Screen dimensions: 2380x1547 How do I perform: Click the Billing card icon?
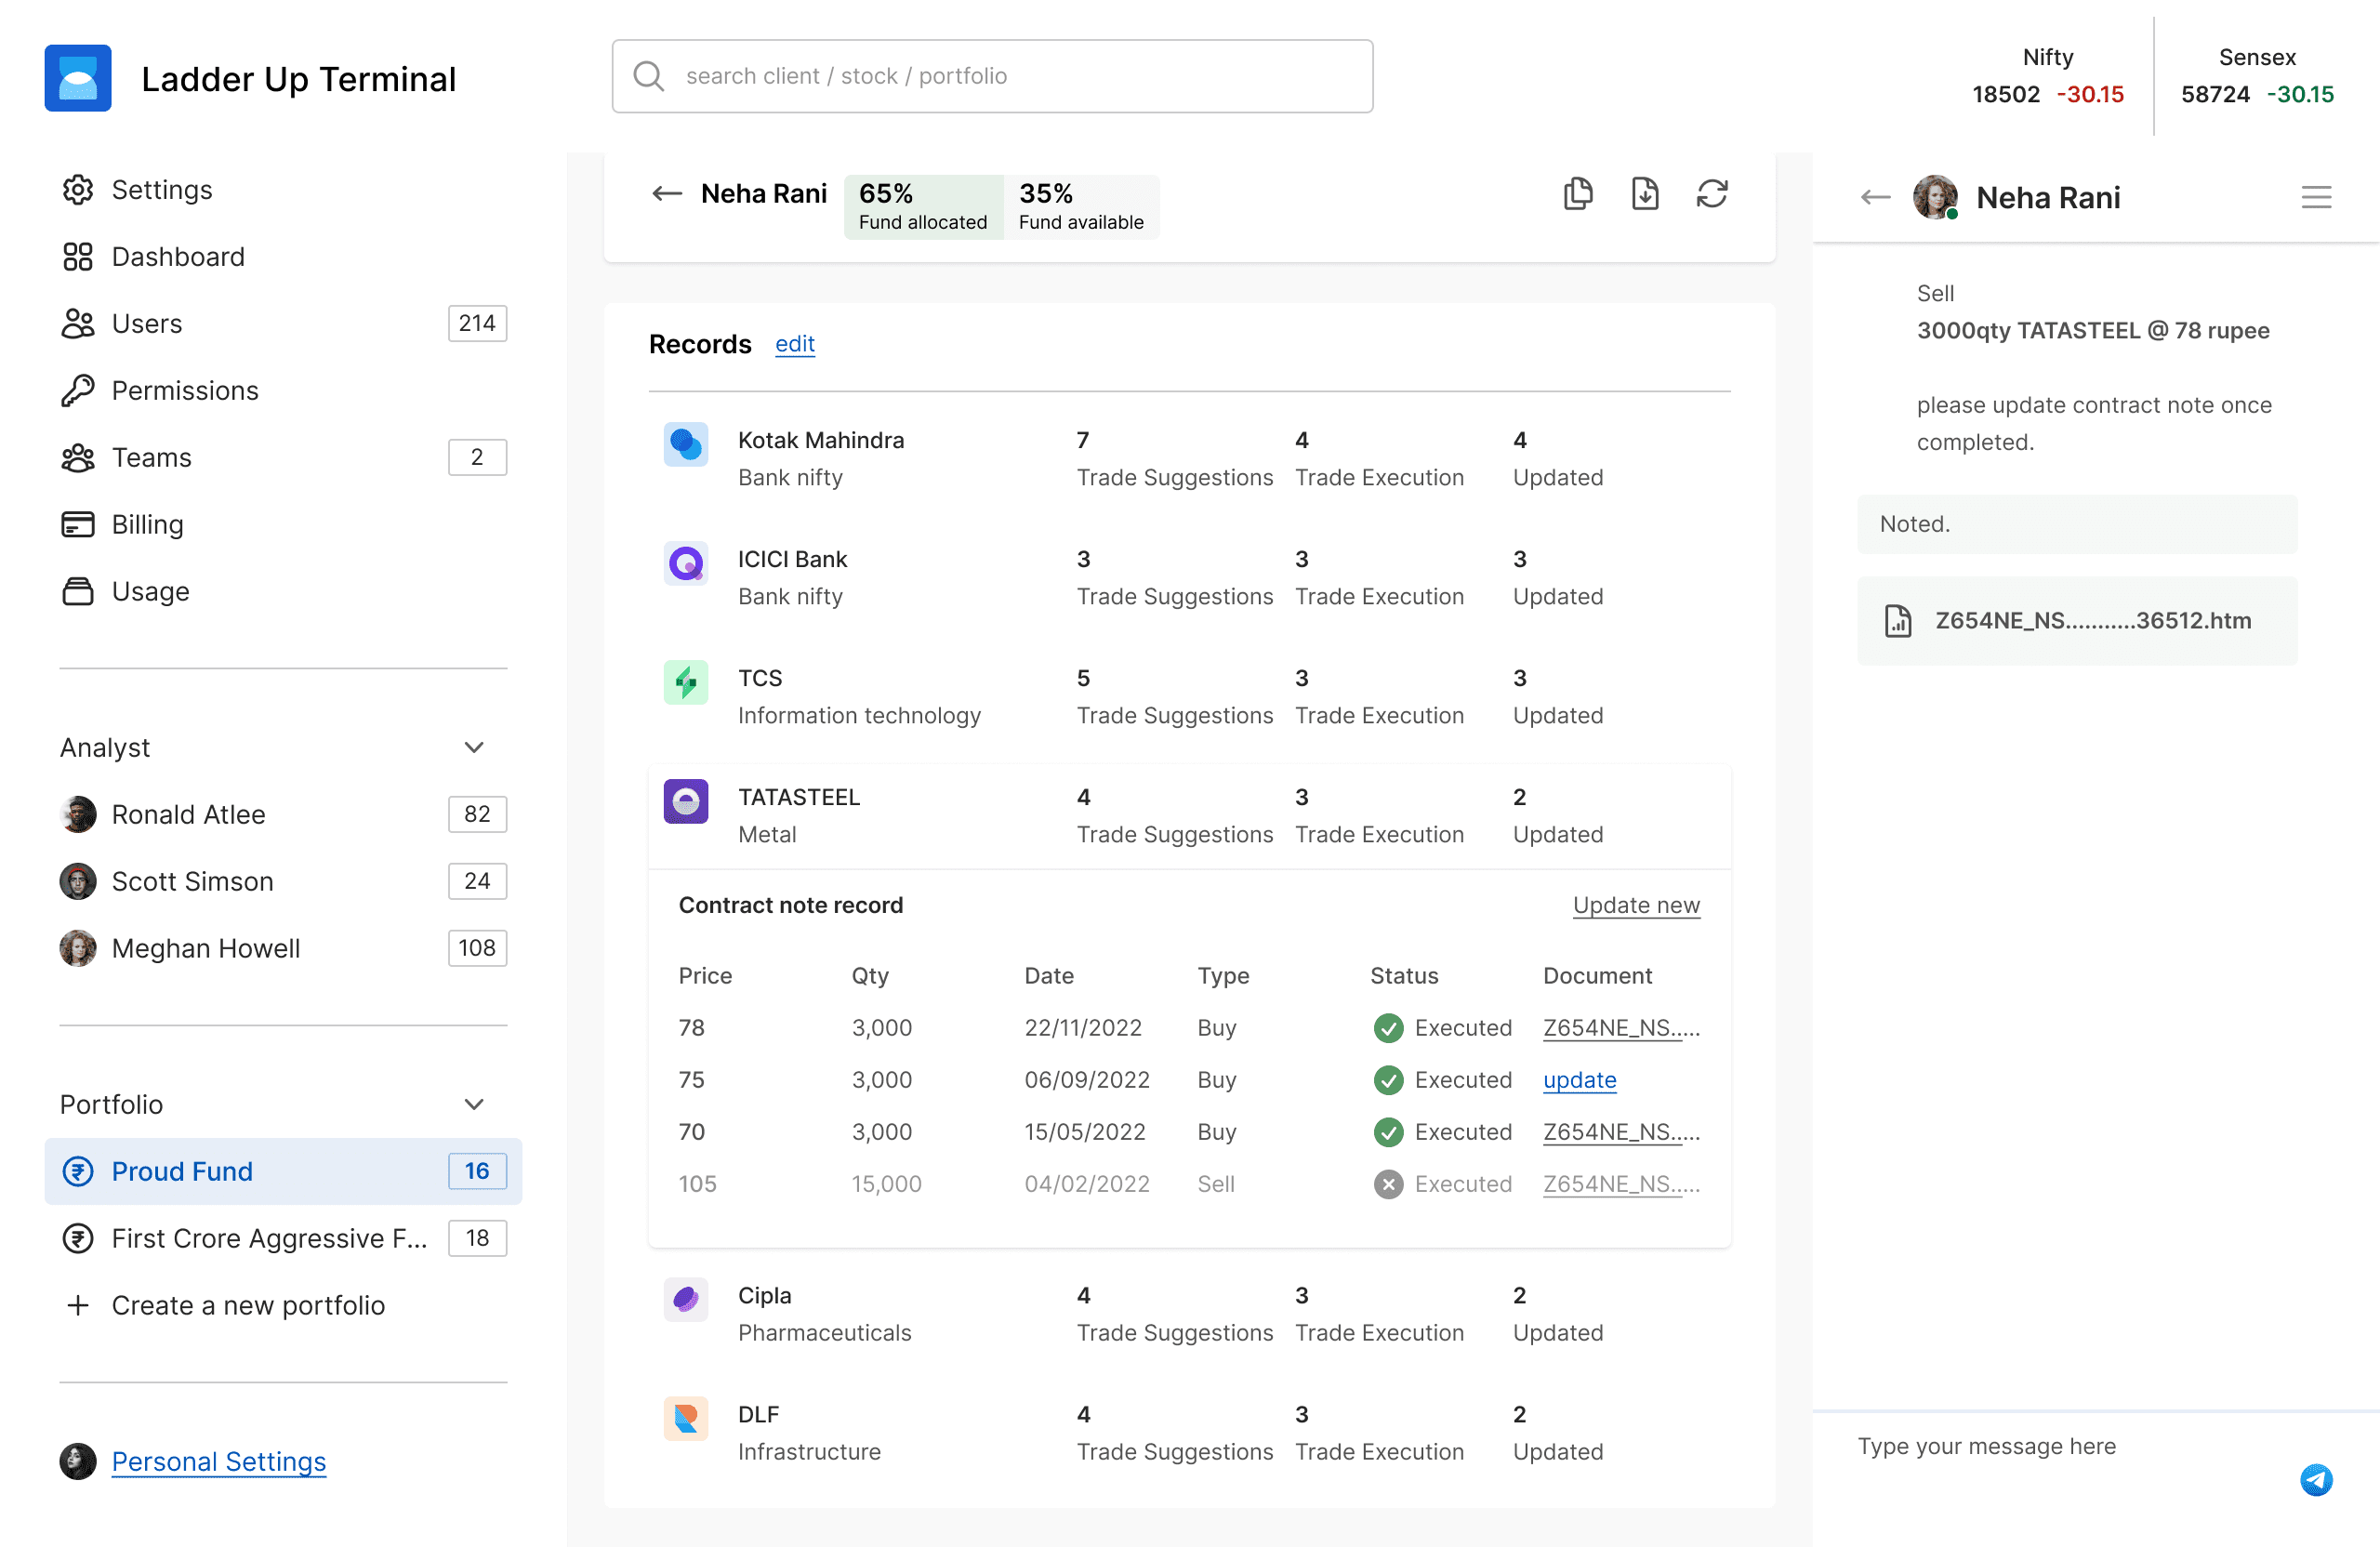78,525
